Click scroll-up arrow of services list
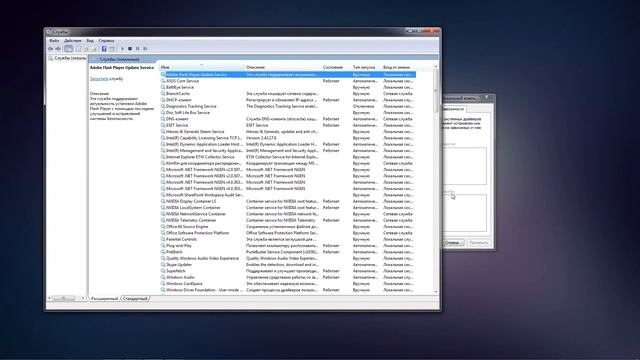The width and height of the screenshot is (640, 360). coord(436,67)
